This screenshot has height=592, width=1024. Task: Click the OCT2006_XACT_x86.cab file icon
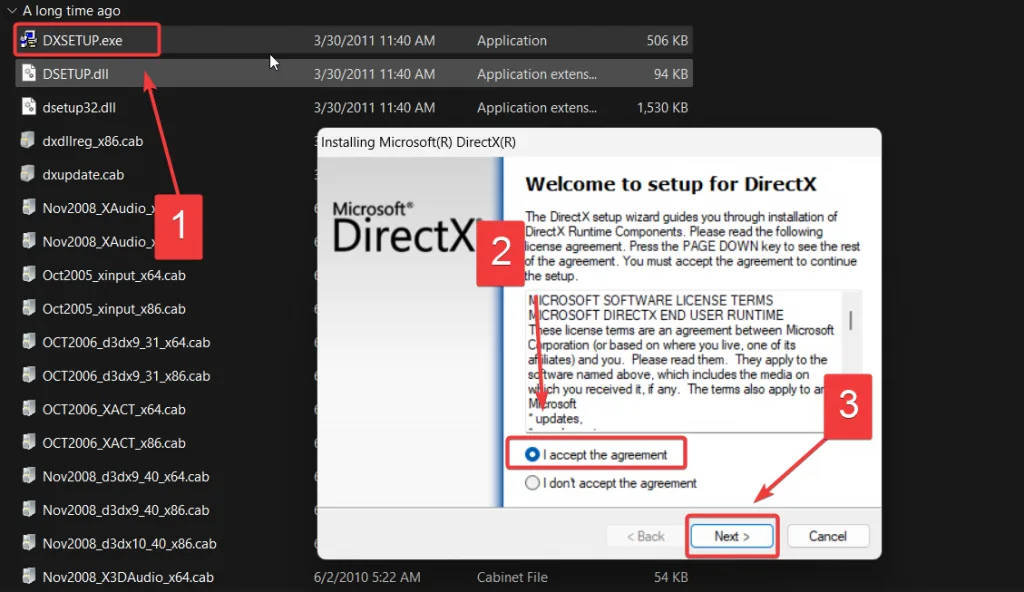(x=27, y=442)
